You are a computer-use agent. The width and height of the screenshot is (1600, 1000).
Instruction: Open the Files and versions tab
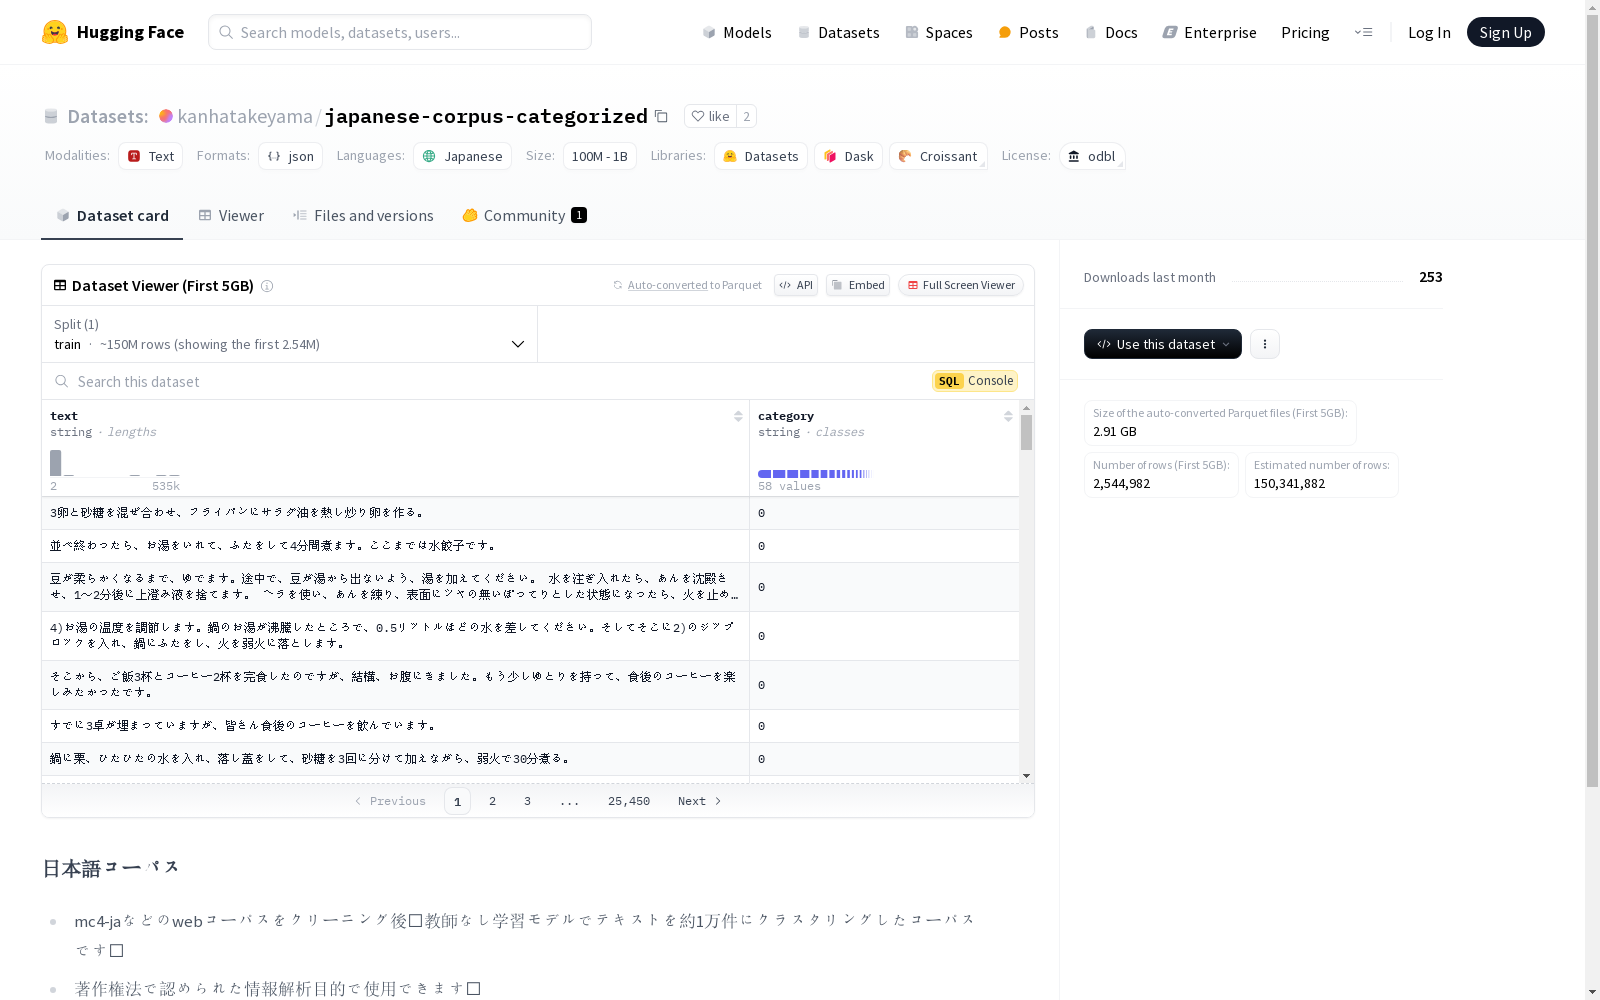click(363, 216)
